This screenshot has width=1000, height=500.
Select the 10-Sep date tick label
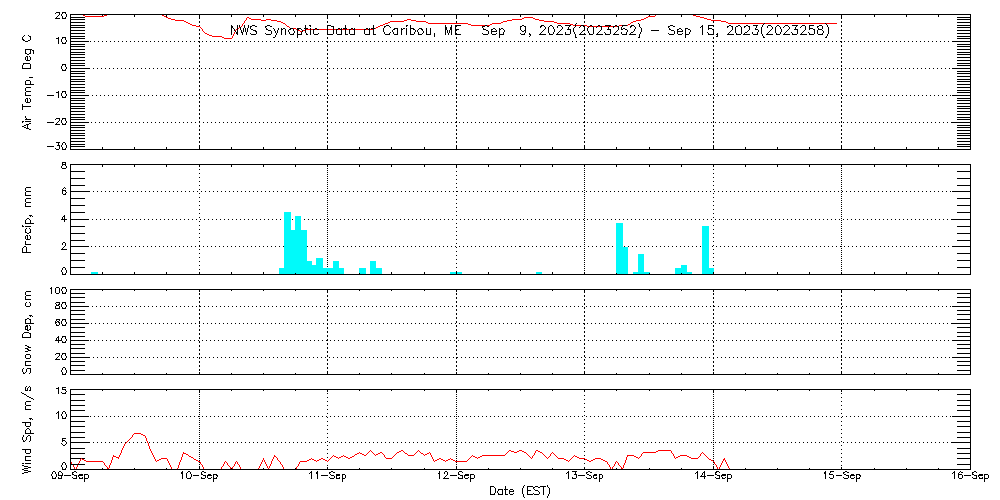[199, 478]
